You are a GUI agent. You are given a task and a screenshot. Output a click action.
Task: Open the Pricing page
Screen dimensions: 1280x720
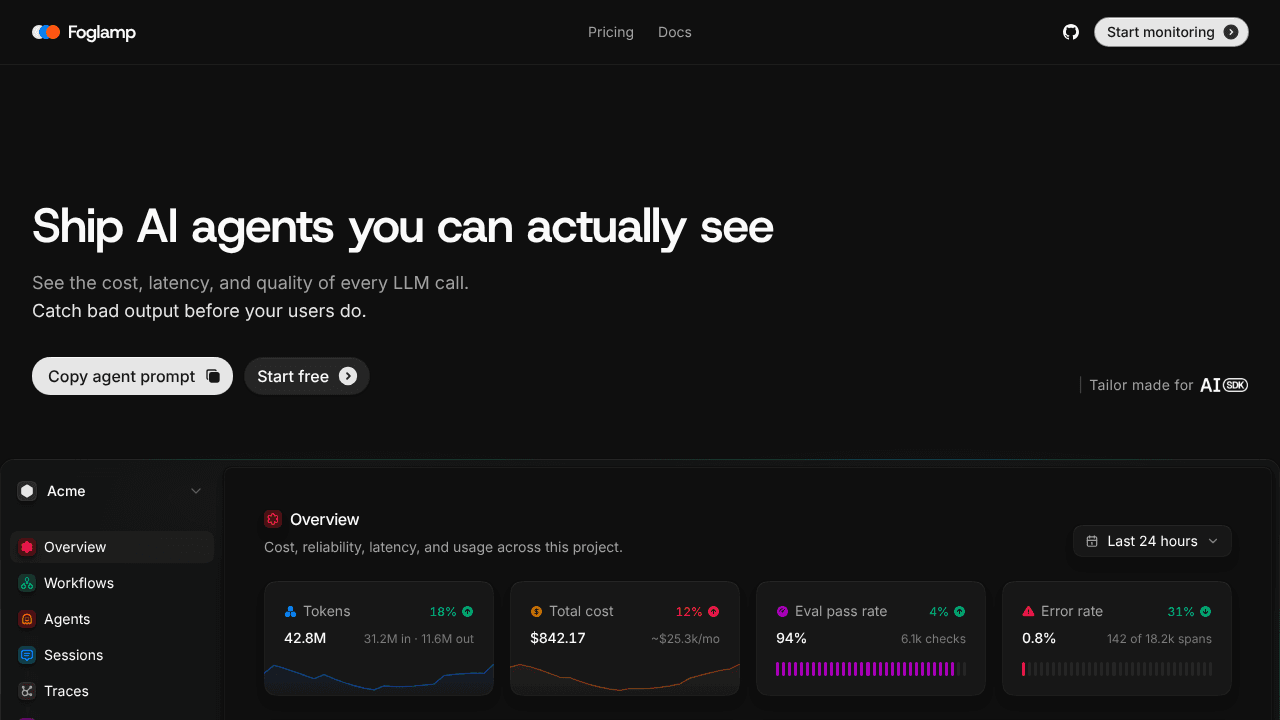(x=611, y=32)
